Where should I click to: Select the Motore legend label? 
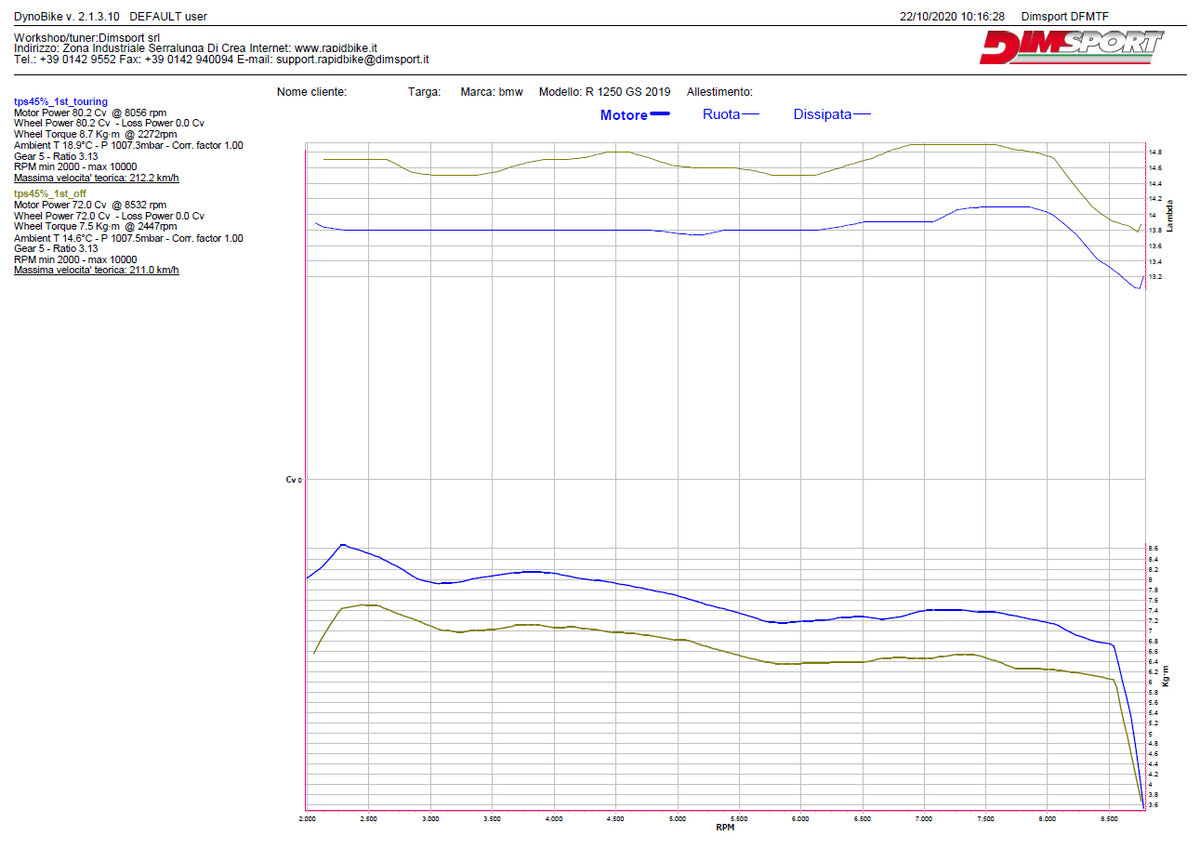623,115
